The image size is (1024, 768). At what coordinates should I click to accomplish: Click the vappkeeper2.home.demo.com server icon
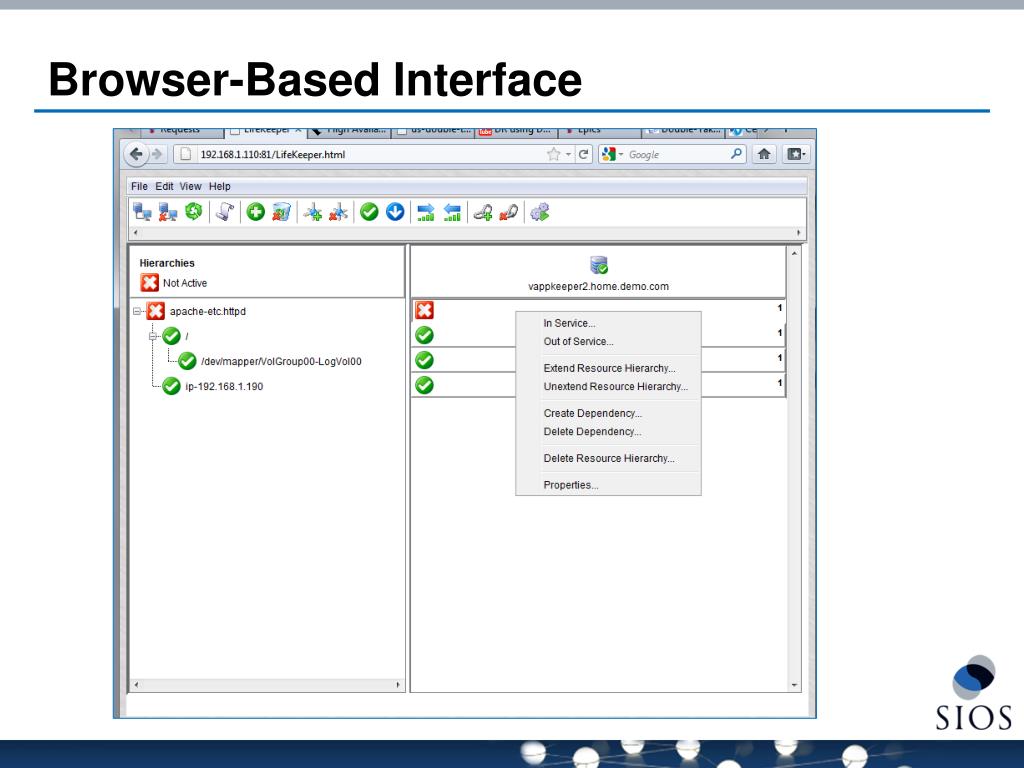point(599,265)
